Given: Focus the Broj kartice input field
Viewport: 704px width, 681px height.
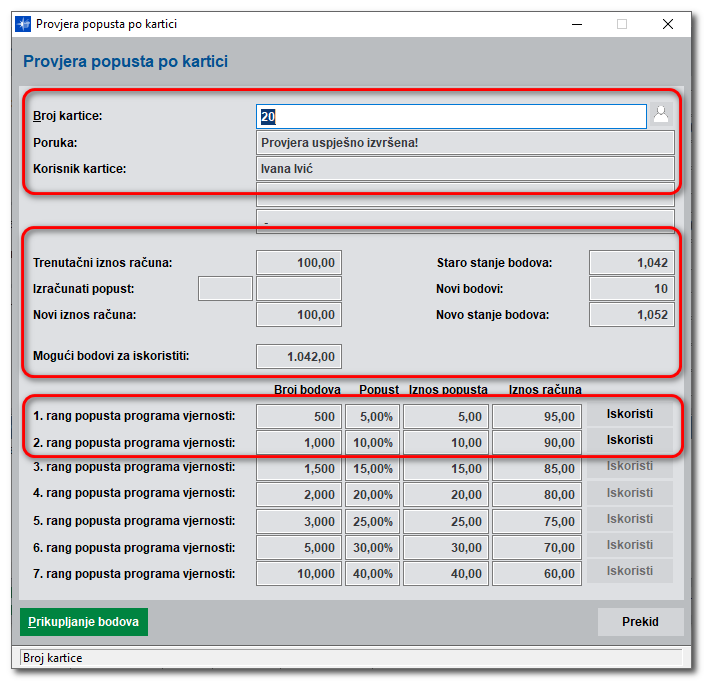Looking at the screenshot, I should coord(451,117).
